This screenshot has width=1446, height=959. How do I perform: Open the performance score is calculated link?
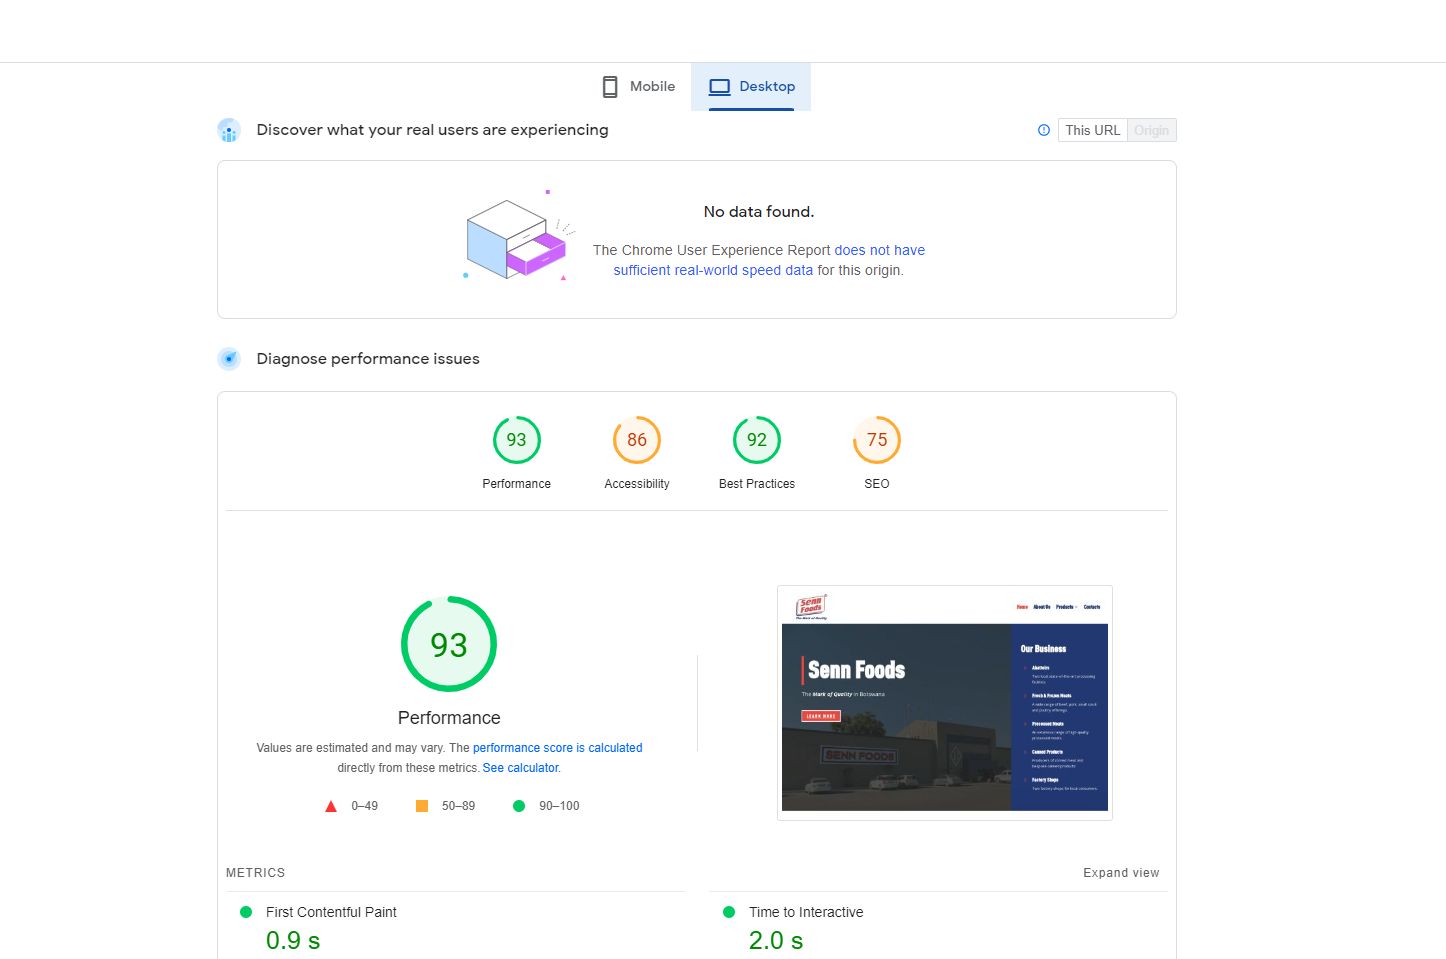tap(557, 748)
